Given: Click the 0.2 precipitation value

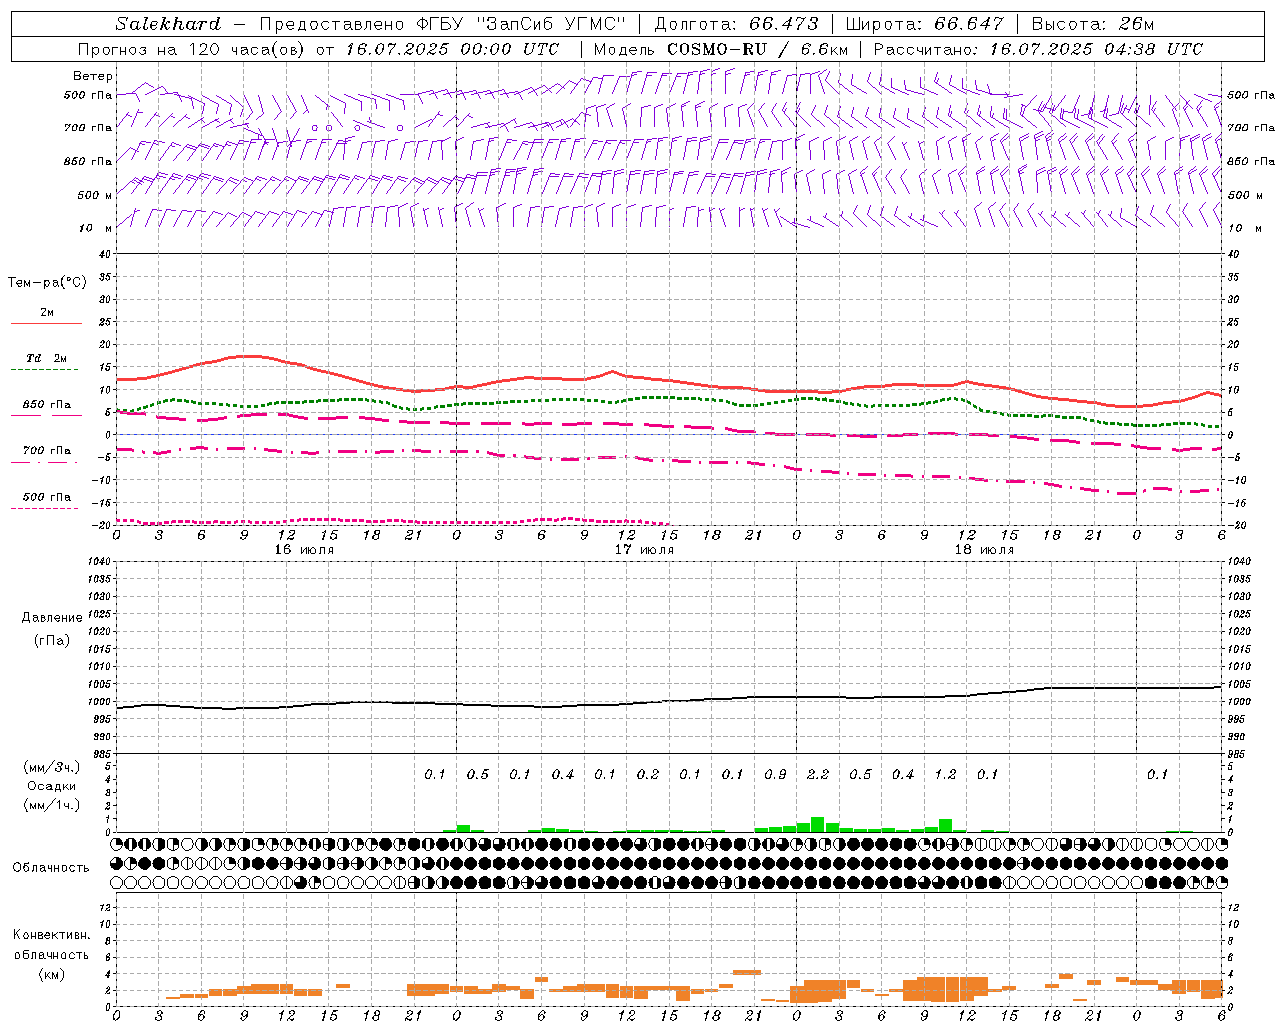Looking at the screenshot, I should [x=648, y=774].
